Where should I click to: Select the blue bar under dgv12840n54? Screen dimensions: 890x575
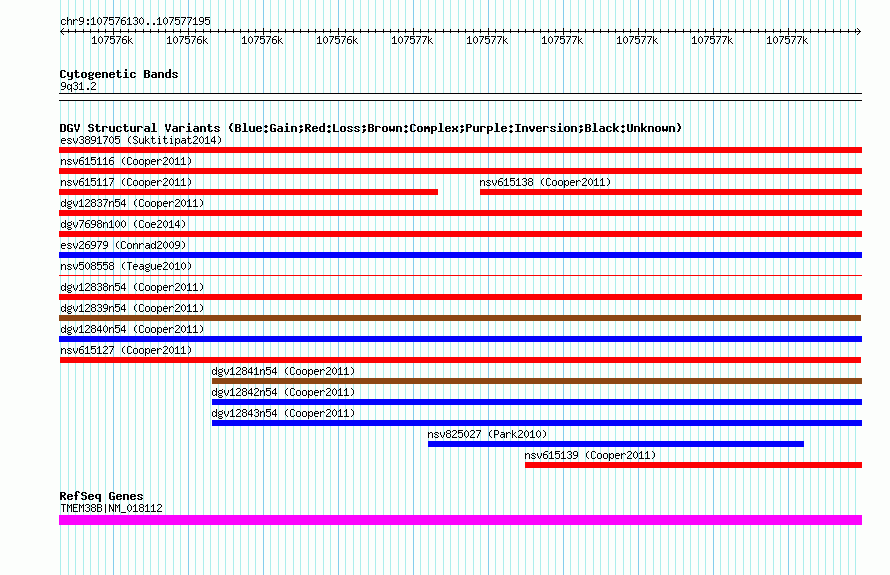pyautogui.click(x=460, y=339)
